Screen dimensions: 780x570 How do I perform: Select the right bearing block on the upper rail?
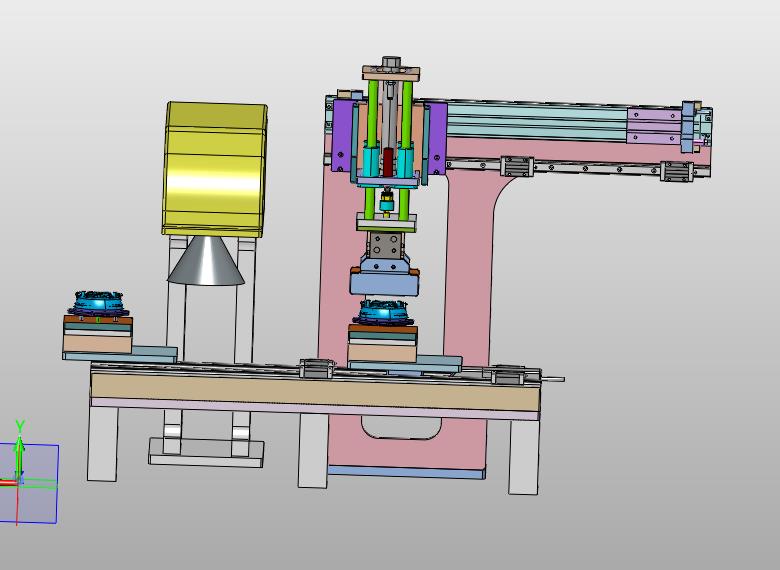[x=677, y=171]
